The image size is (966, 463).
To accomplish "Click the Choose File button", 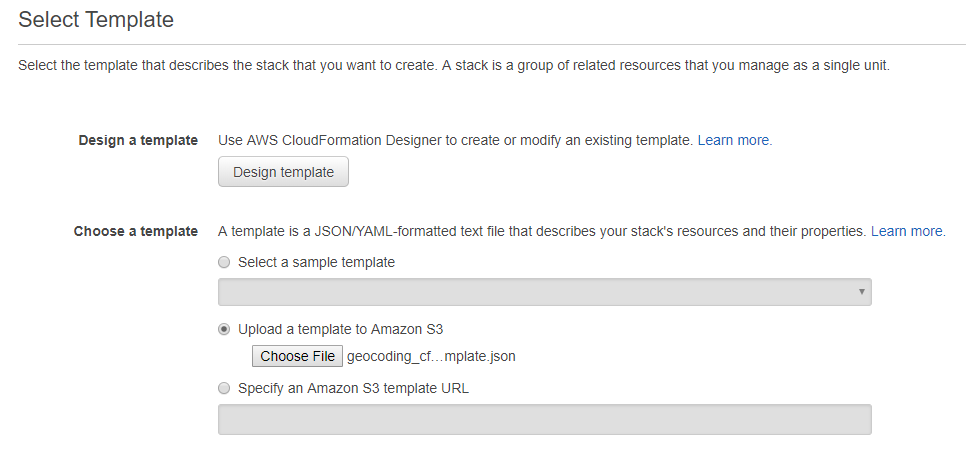I will coord(297,356).
